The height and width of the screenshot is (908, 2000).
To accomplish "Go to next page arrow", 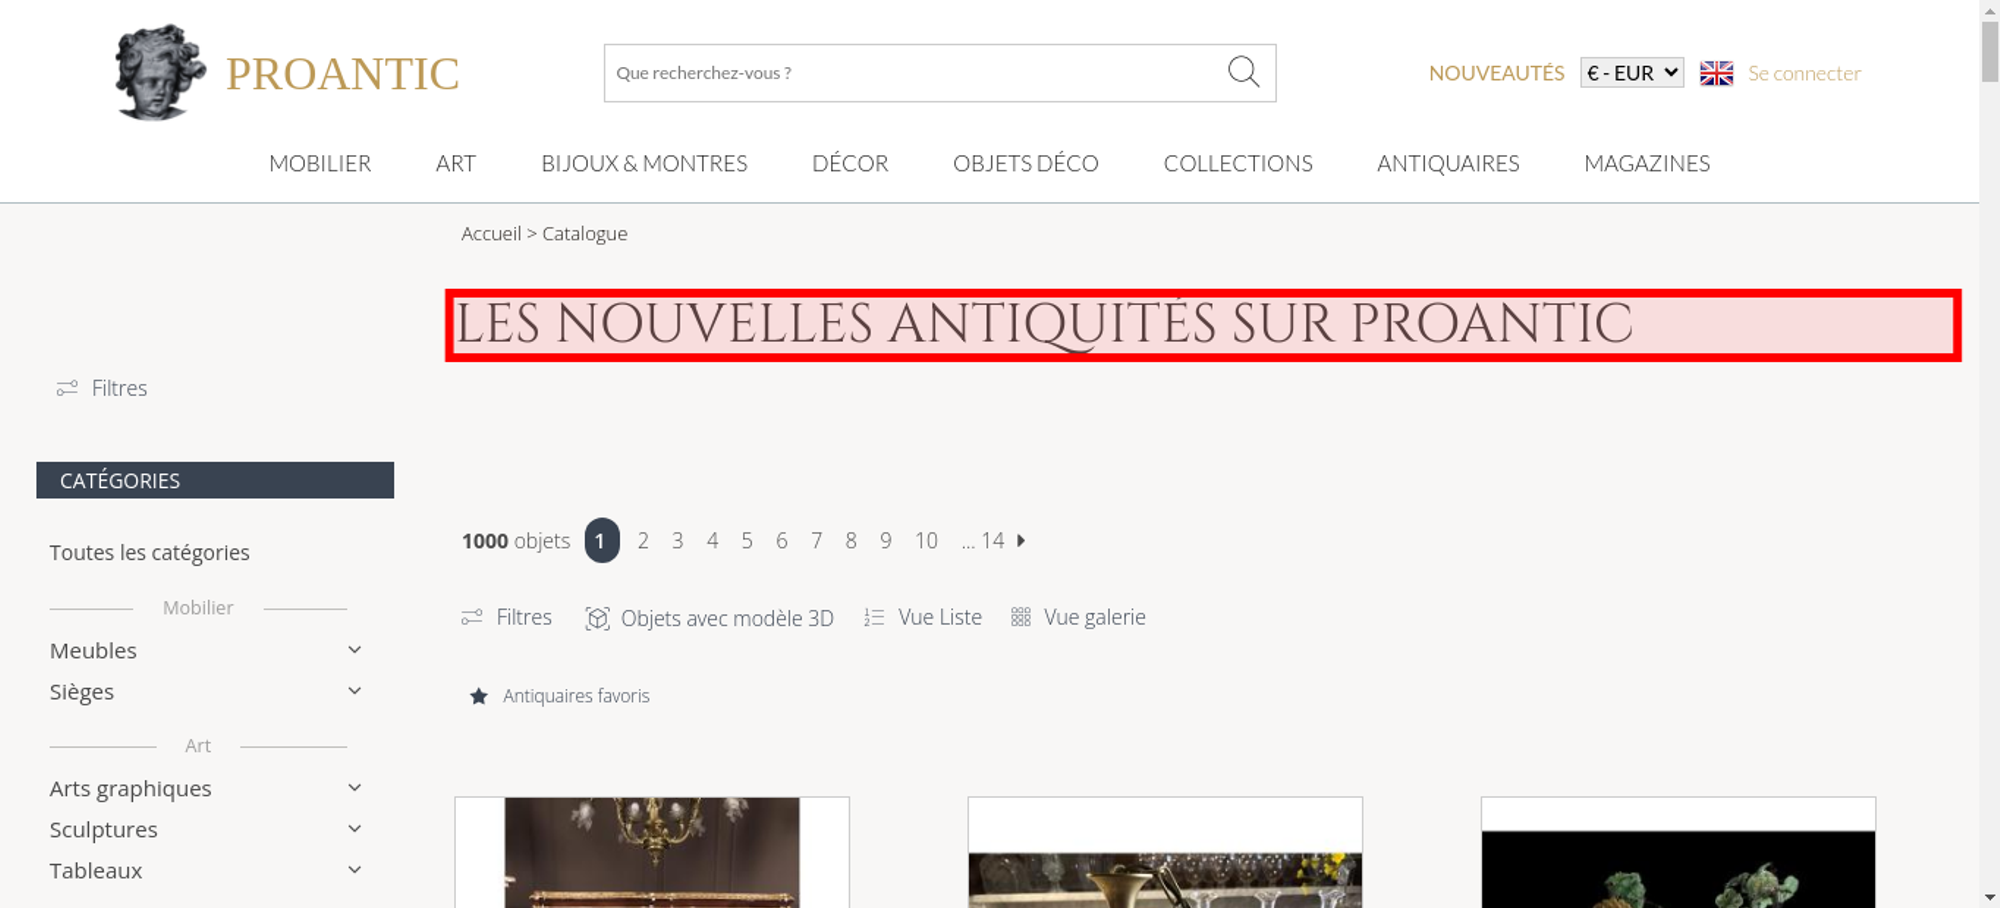I will coord(1021,540).
